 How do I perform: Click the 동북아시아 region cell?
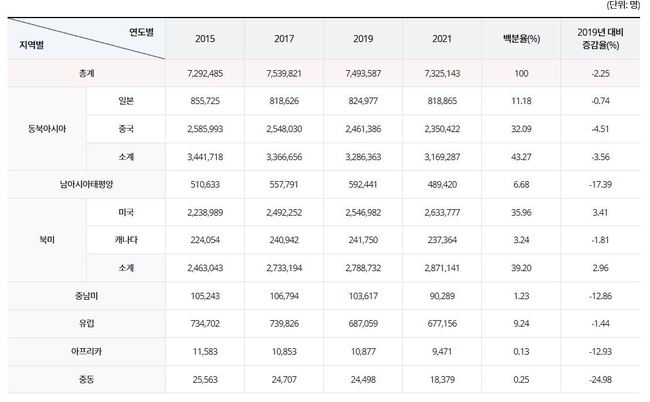click(46, 130)
